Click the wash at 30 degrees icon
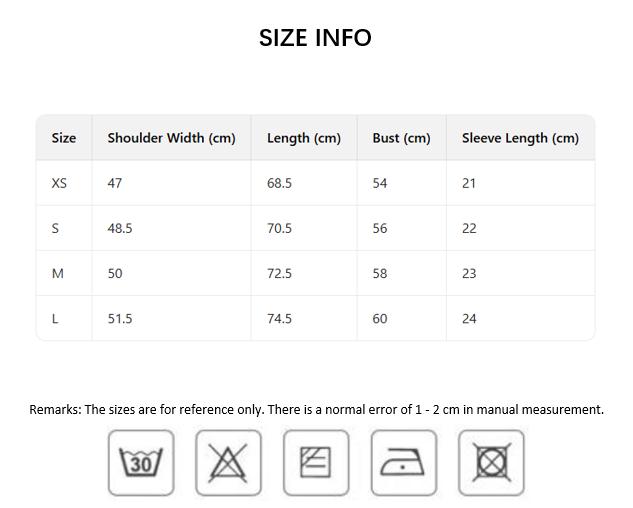The image size is (633, 508). coord(140,463)
